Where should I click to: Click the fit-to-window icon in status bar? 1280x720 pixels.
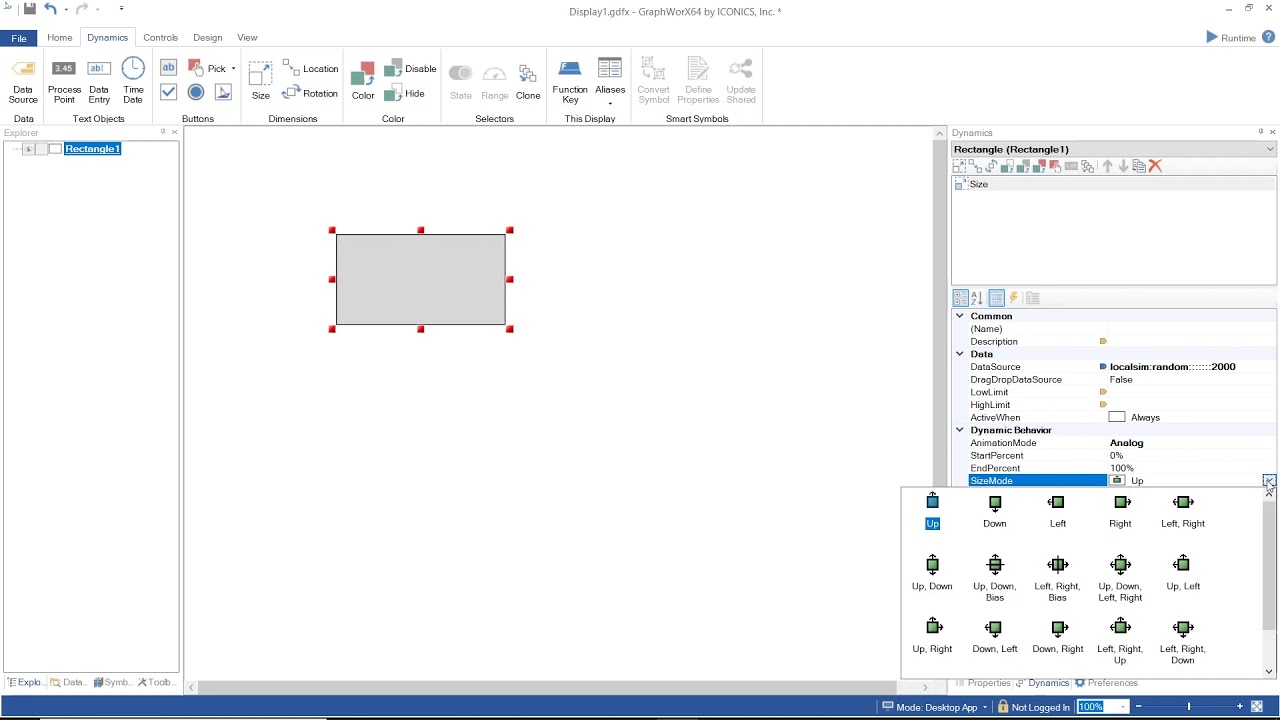tap(1257, 707)
